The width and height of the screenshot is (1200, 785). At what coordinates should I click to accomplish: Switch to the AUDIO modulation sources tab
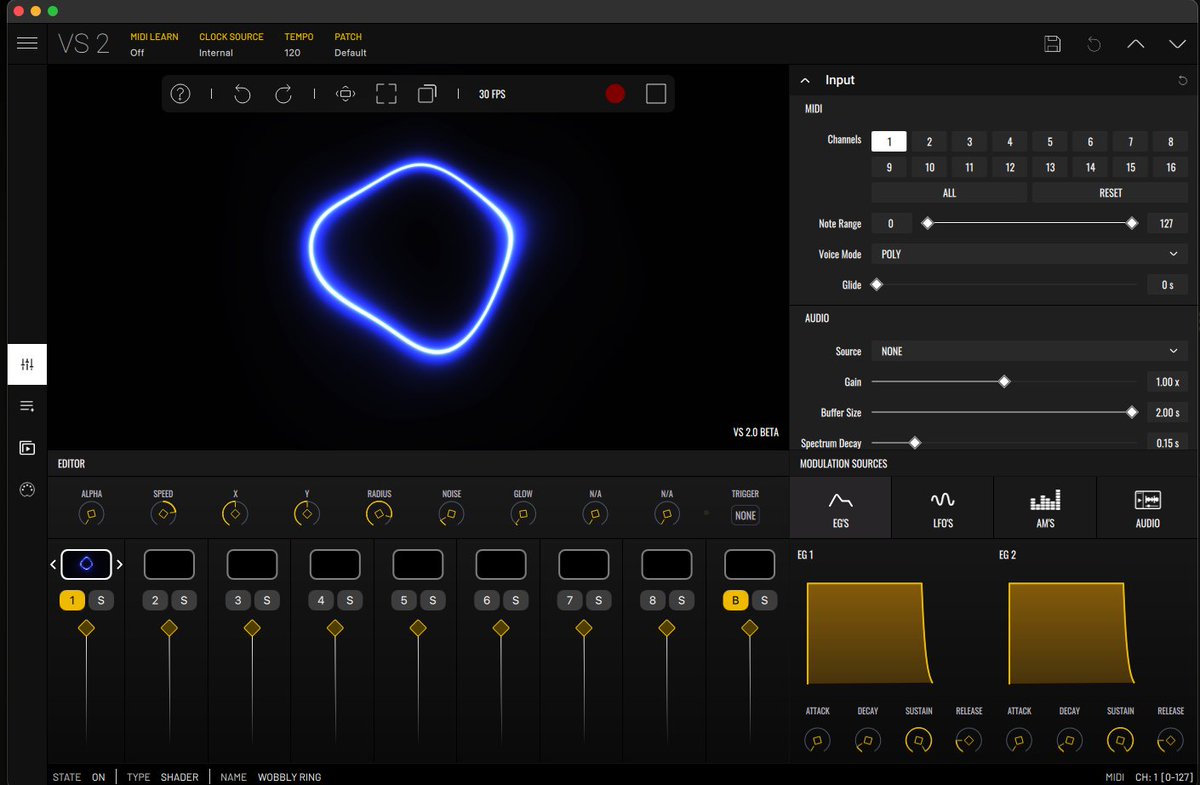click(x=1146, y=508)
